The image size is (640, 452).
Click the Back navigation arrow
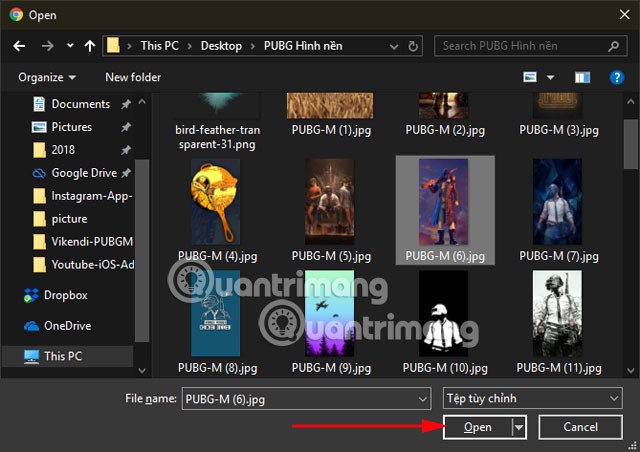[20, 46]
